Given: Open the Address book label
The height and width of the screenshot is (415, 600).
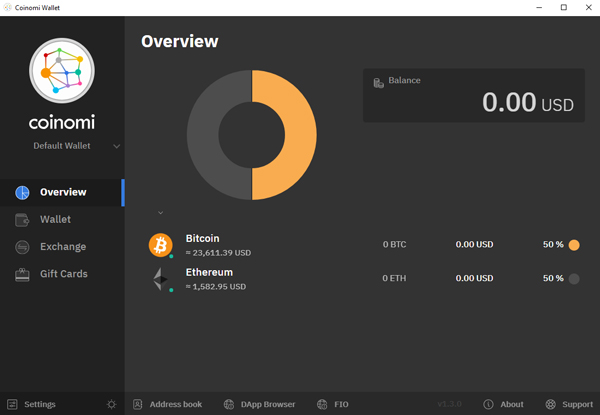Looking at the screenshot, I should coord(176,404).
